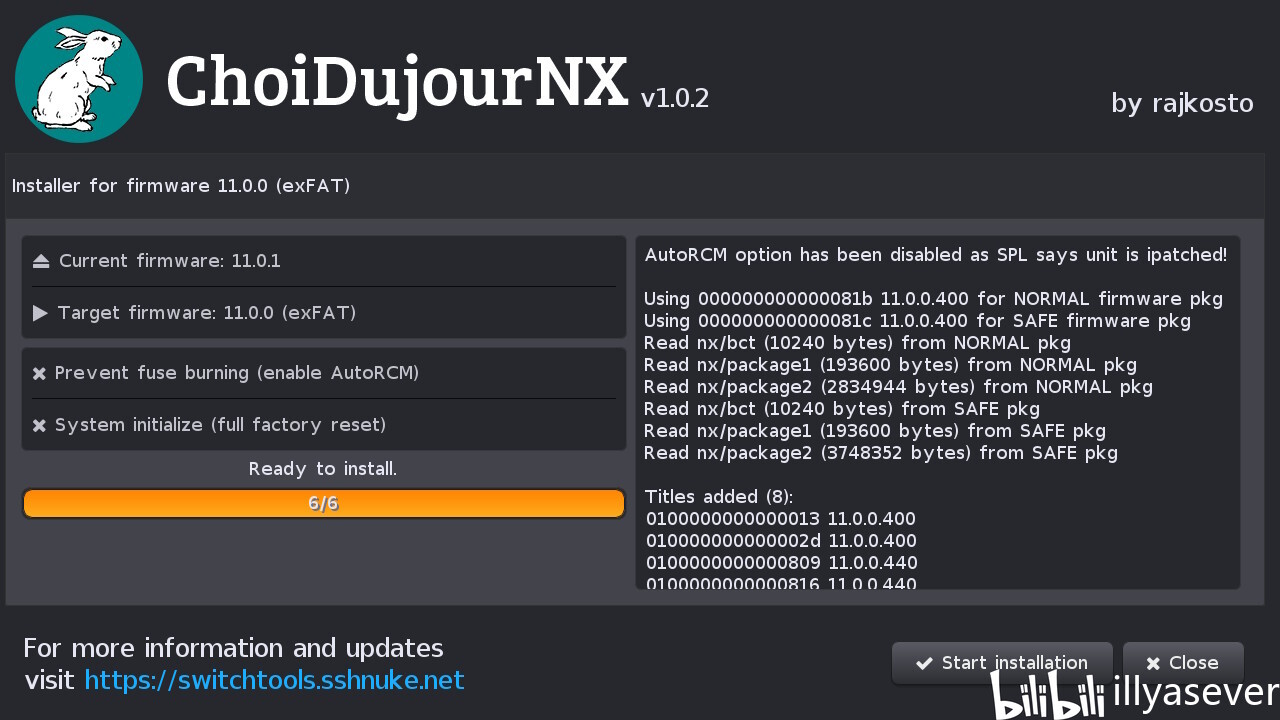This screenshot has height=720, width=1280.
Task: Click the by rajkosto credit text
Action: click(x=1182, y=103)
